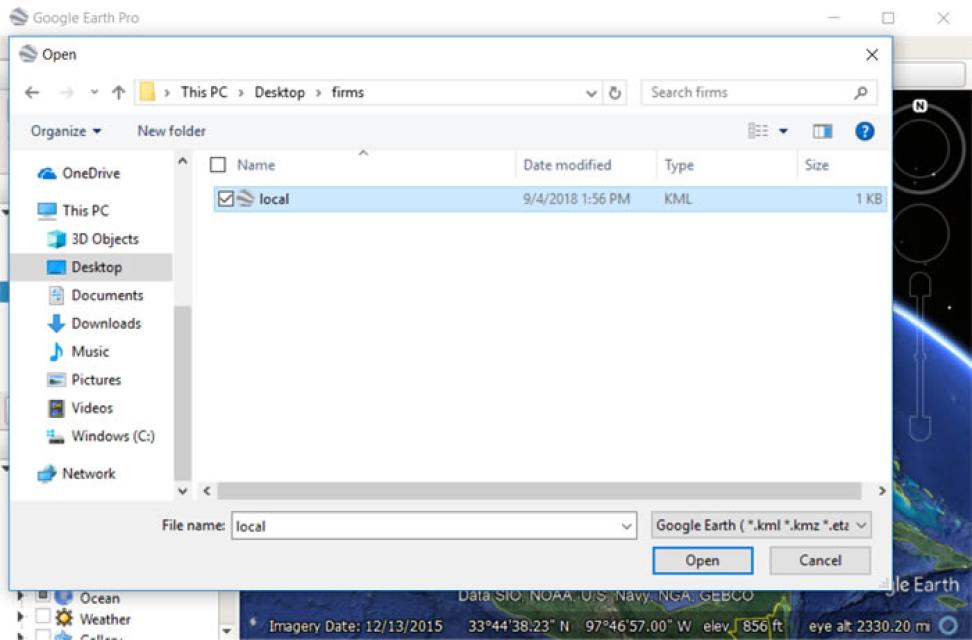The image size is (972, 640).
Task: Select Desktop in the navigation pane
Action: click(91, 267)
